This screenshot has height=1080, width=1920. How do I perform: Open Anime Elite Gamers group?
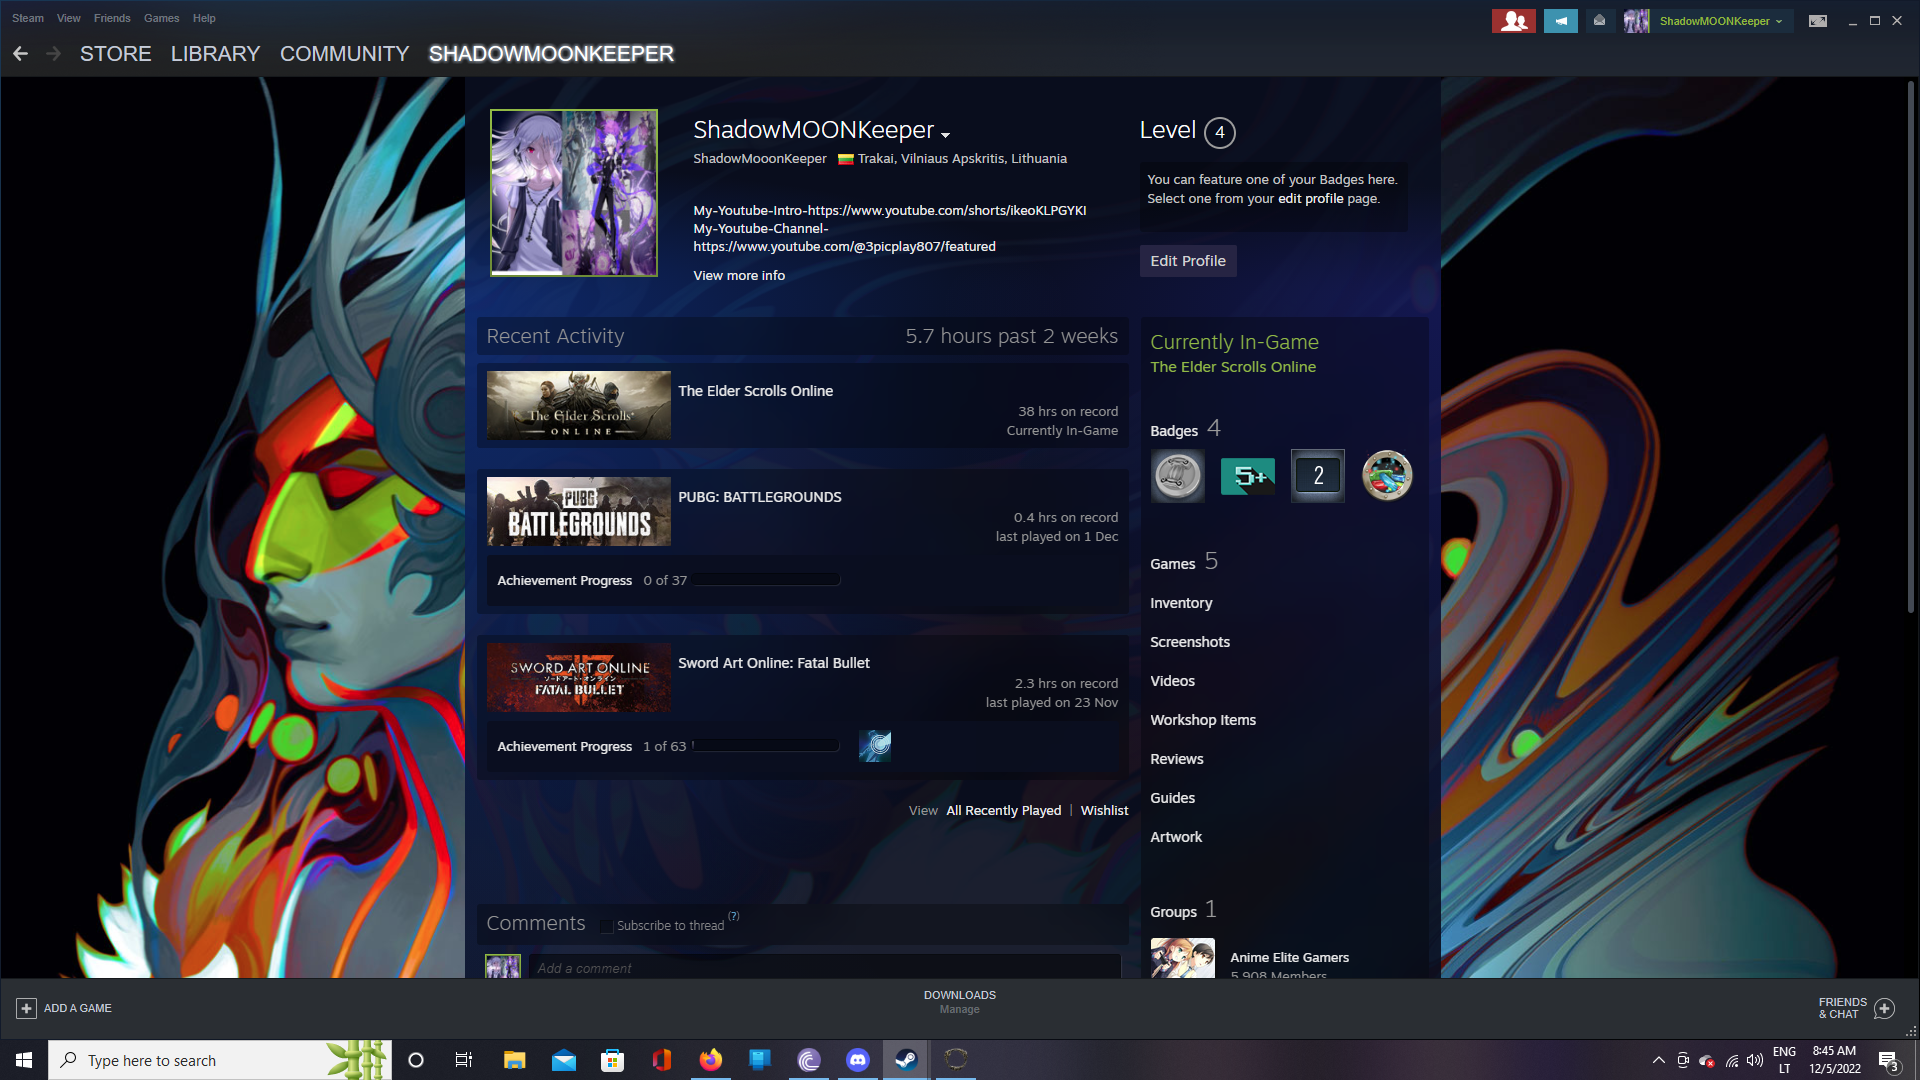(x=1289, y=958)
